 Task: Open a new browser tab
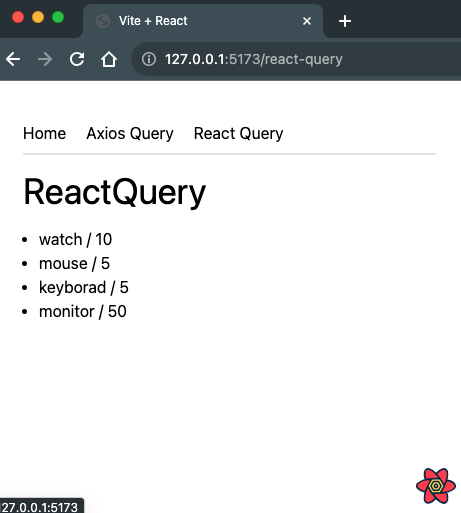tap(345, 21)
